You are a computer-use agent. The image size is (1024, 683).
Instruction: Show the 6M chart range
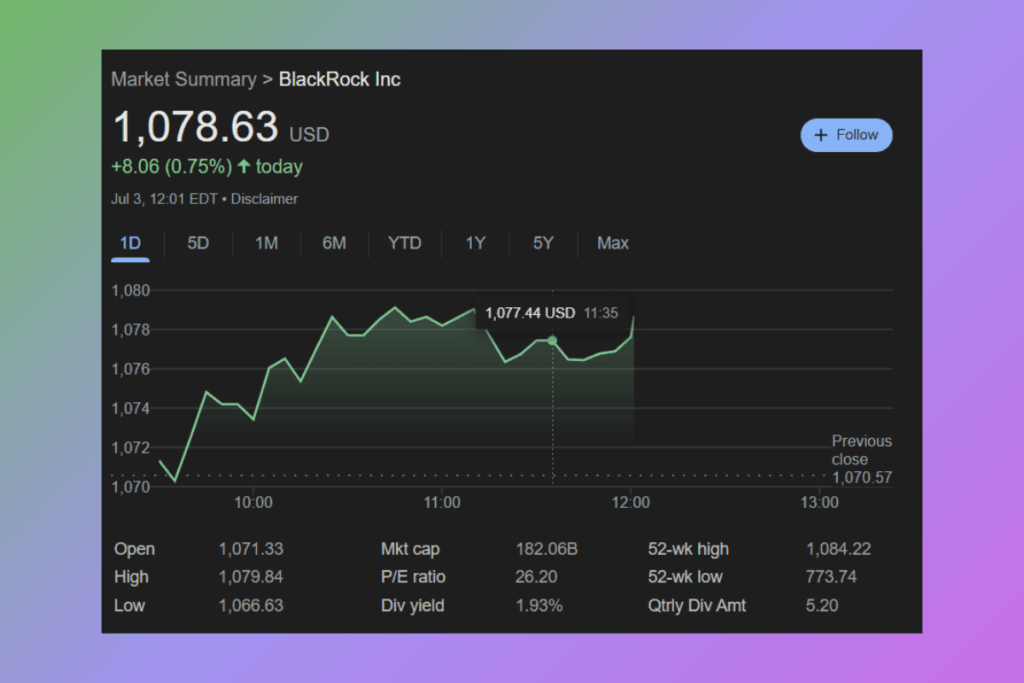pyautogui.click(x=334, y=243)
